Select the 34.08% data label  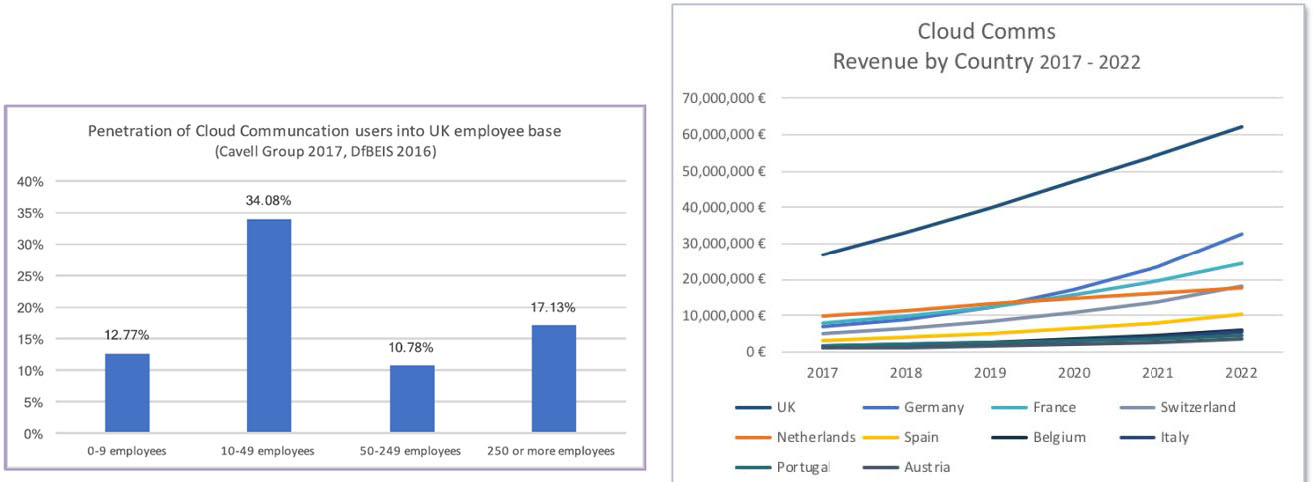(x=269, y=201)
